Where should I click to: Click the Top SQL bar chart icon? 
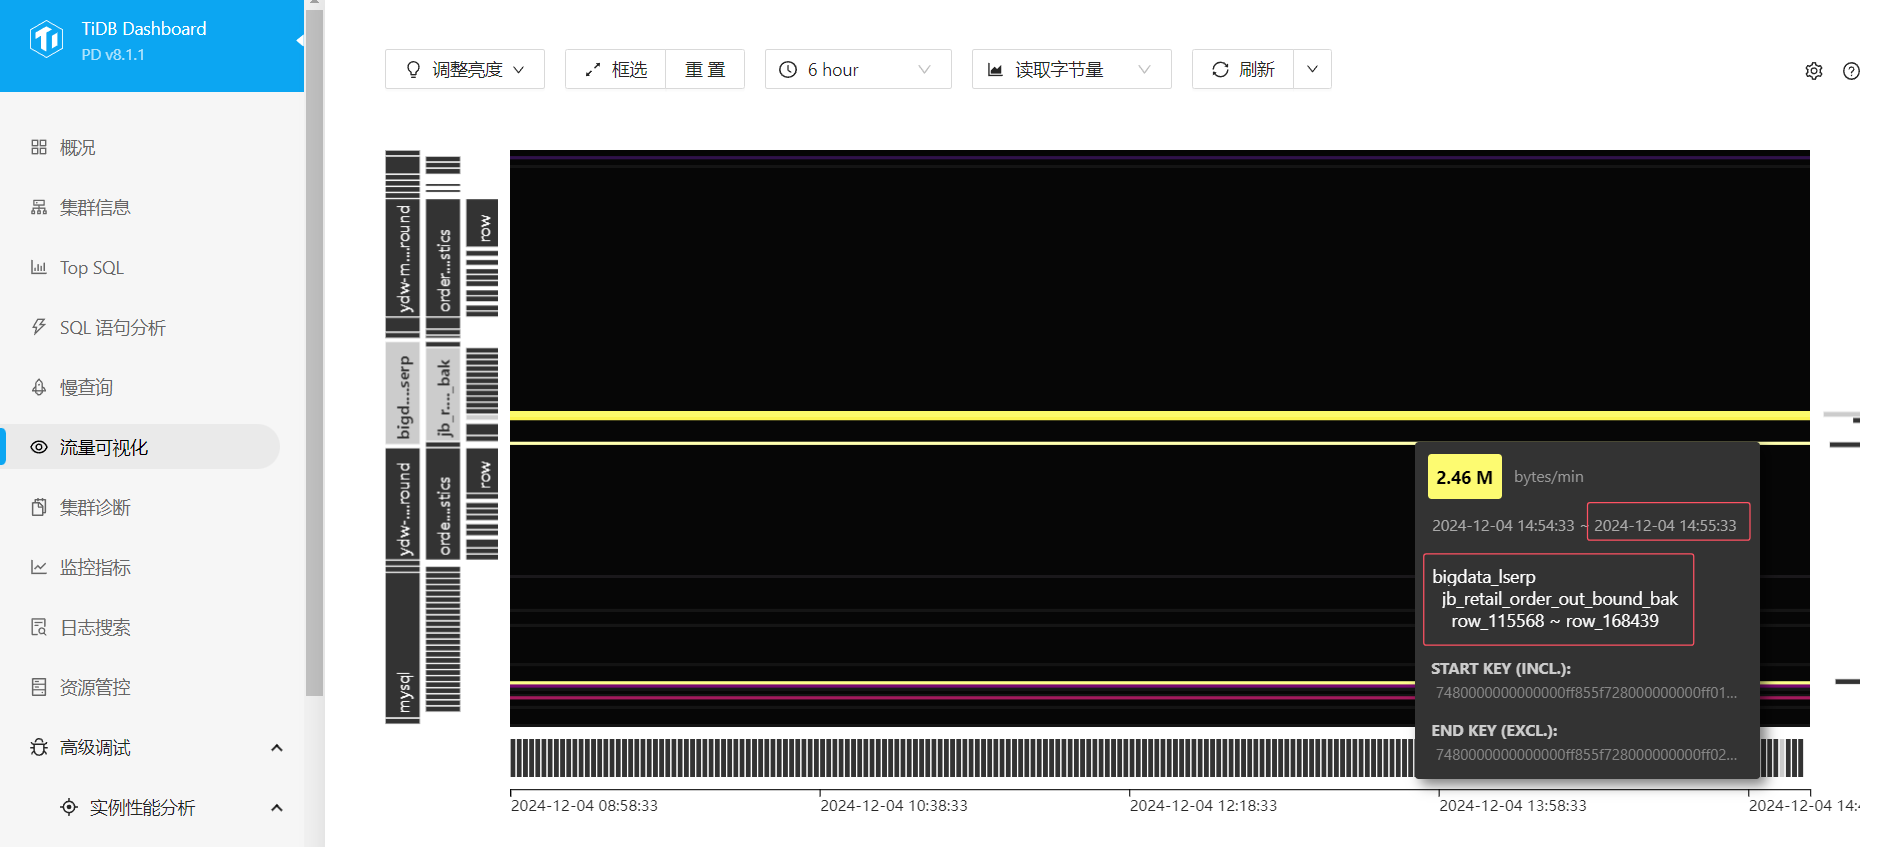coord(39,267)
